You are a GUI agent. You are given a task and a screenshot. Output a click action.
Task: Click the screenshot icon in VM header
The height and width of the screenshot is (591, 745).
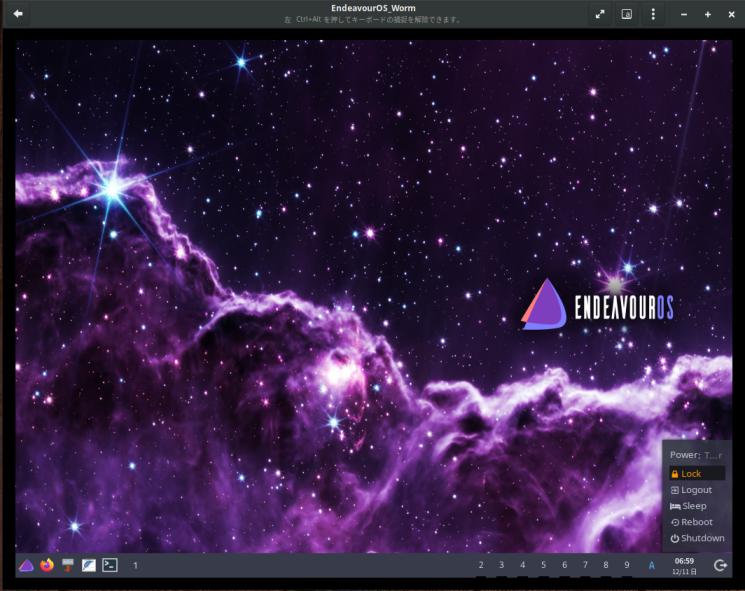tap(627, 14)
